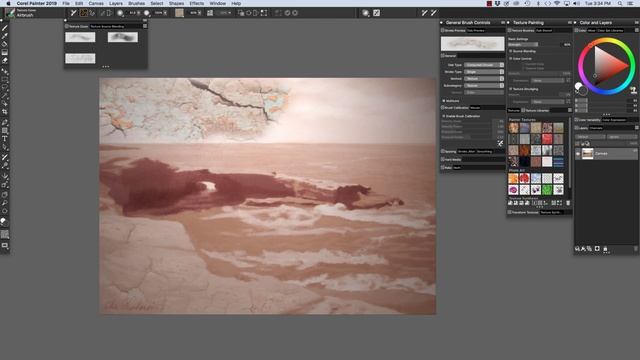This screenshot has width=640, height=360.
Task: Click the highlighted orange icon in property bar
Action: 83,13
